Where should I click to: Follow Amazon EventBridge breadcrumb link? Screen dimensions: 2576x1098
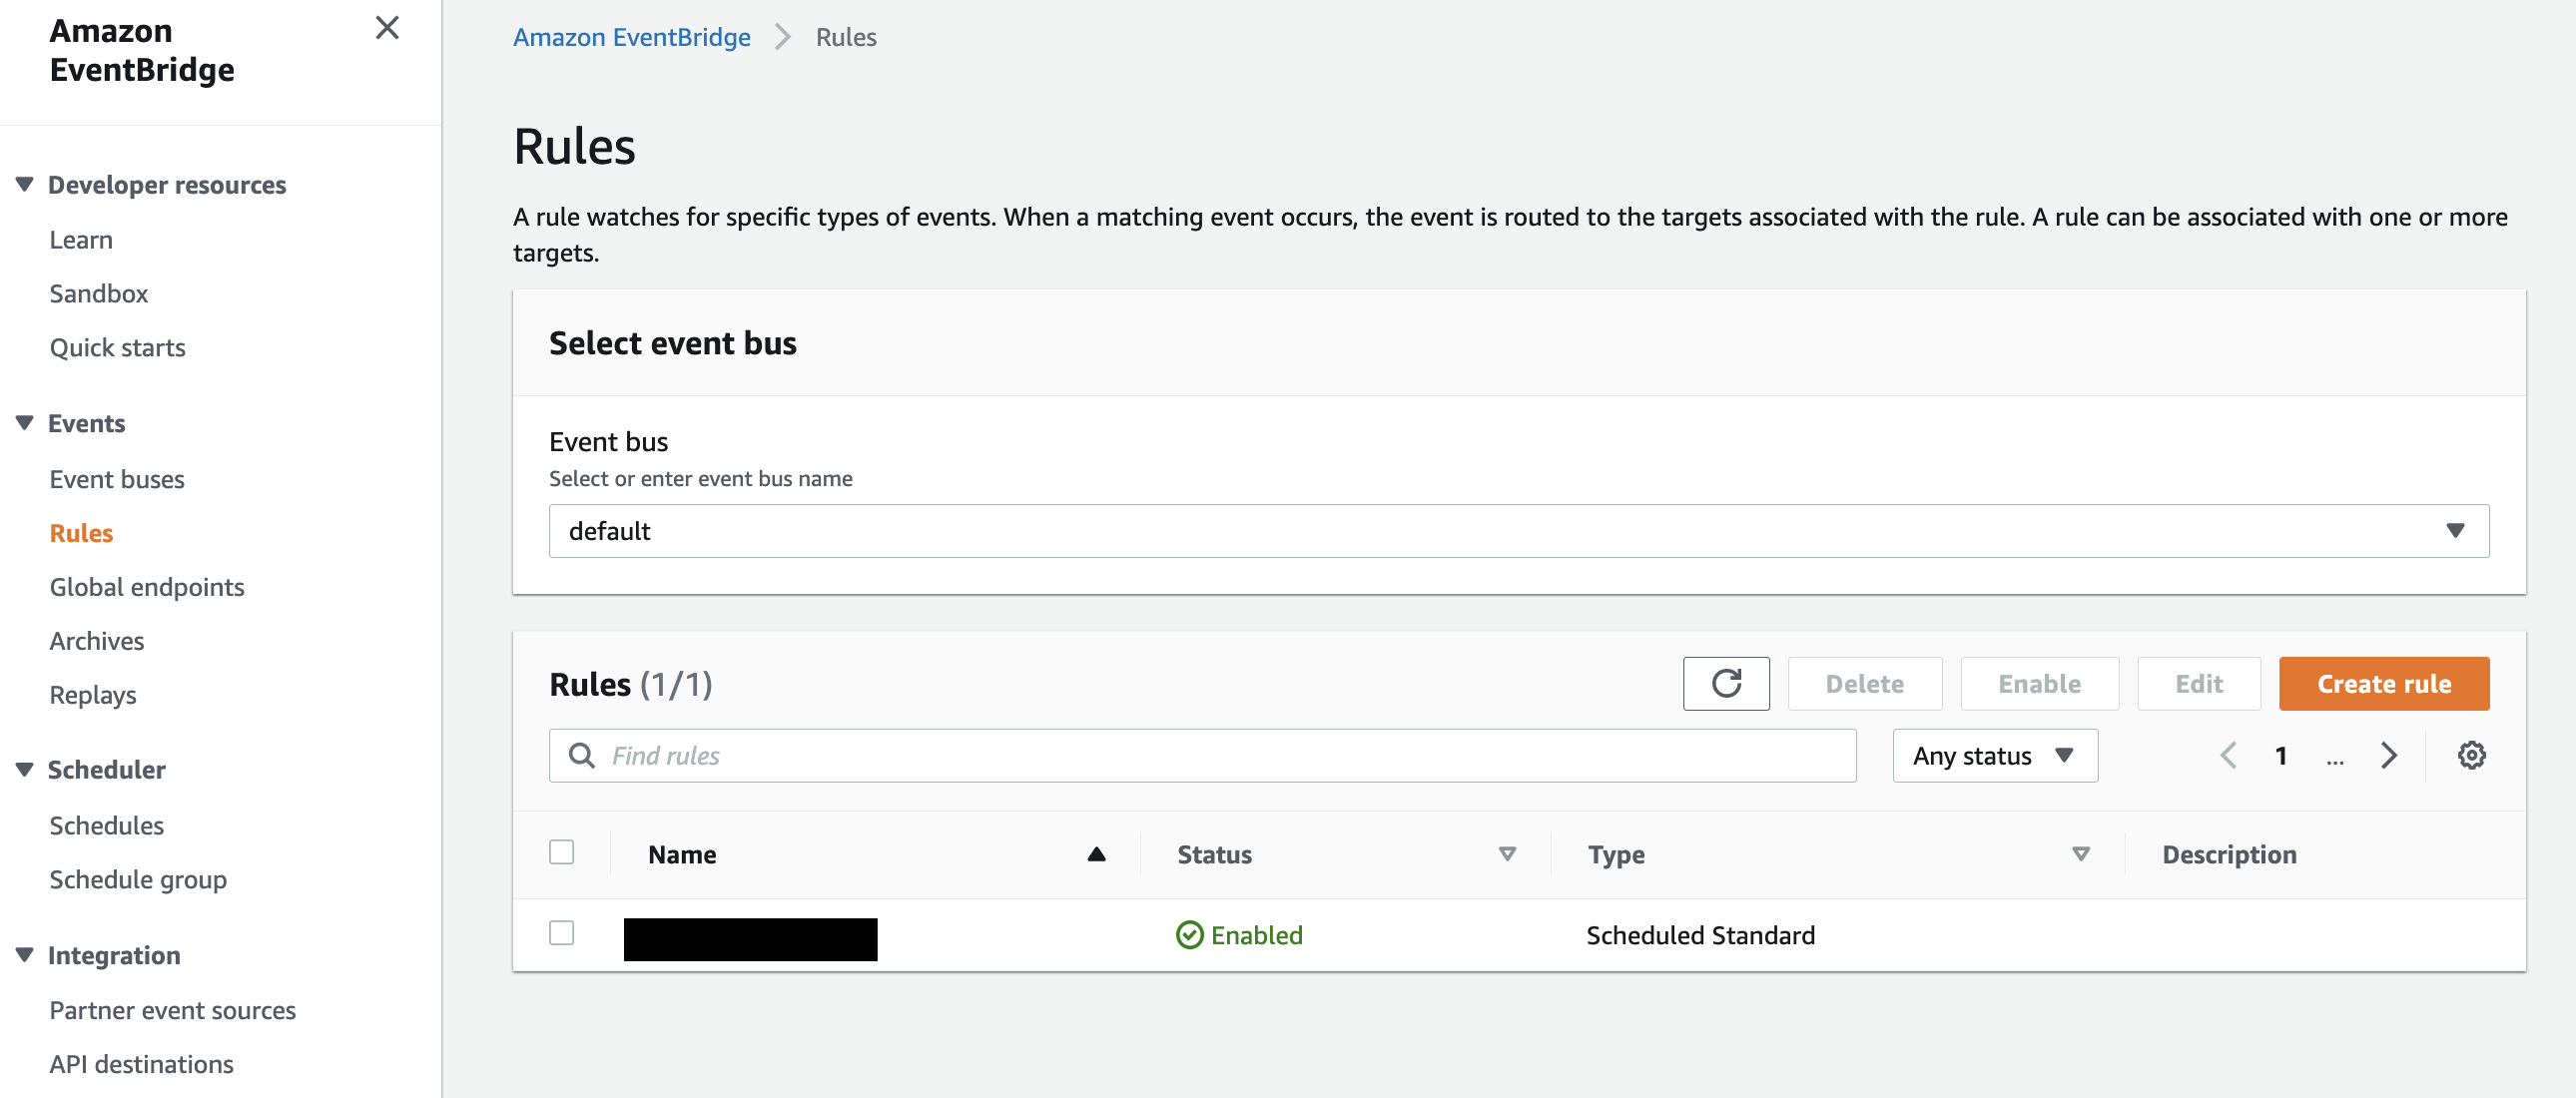[x=631, y=37]
